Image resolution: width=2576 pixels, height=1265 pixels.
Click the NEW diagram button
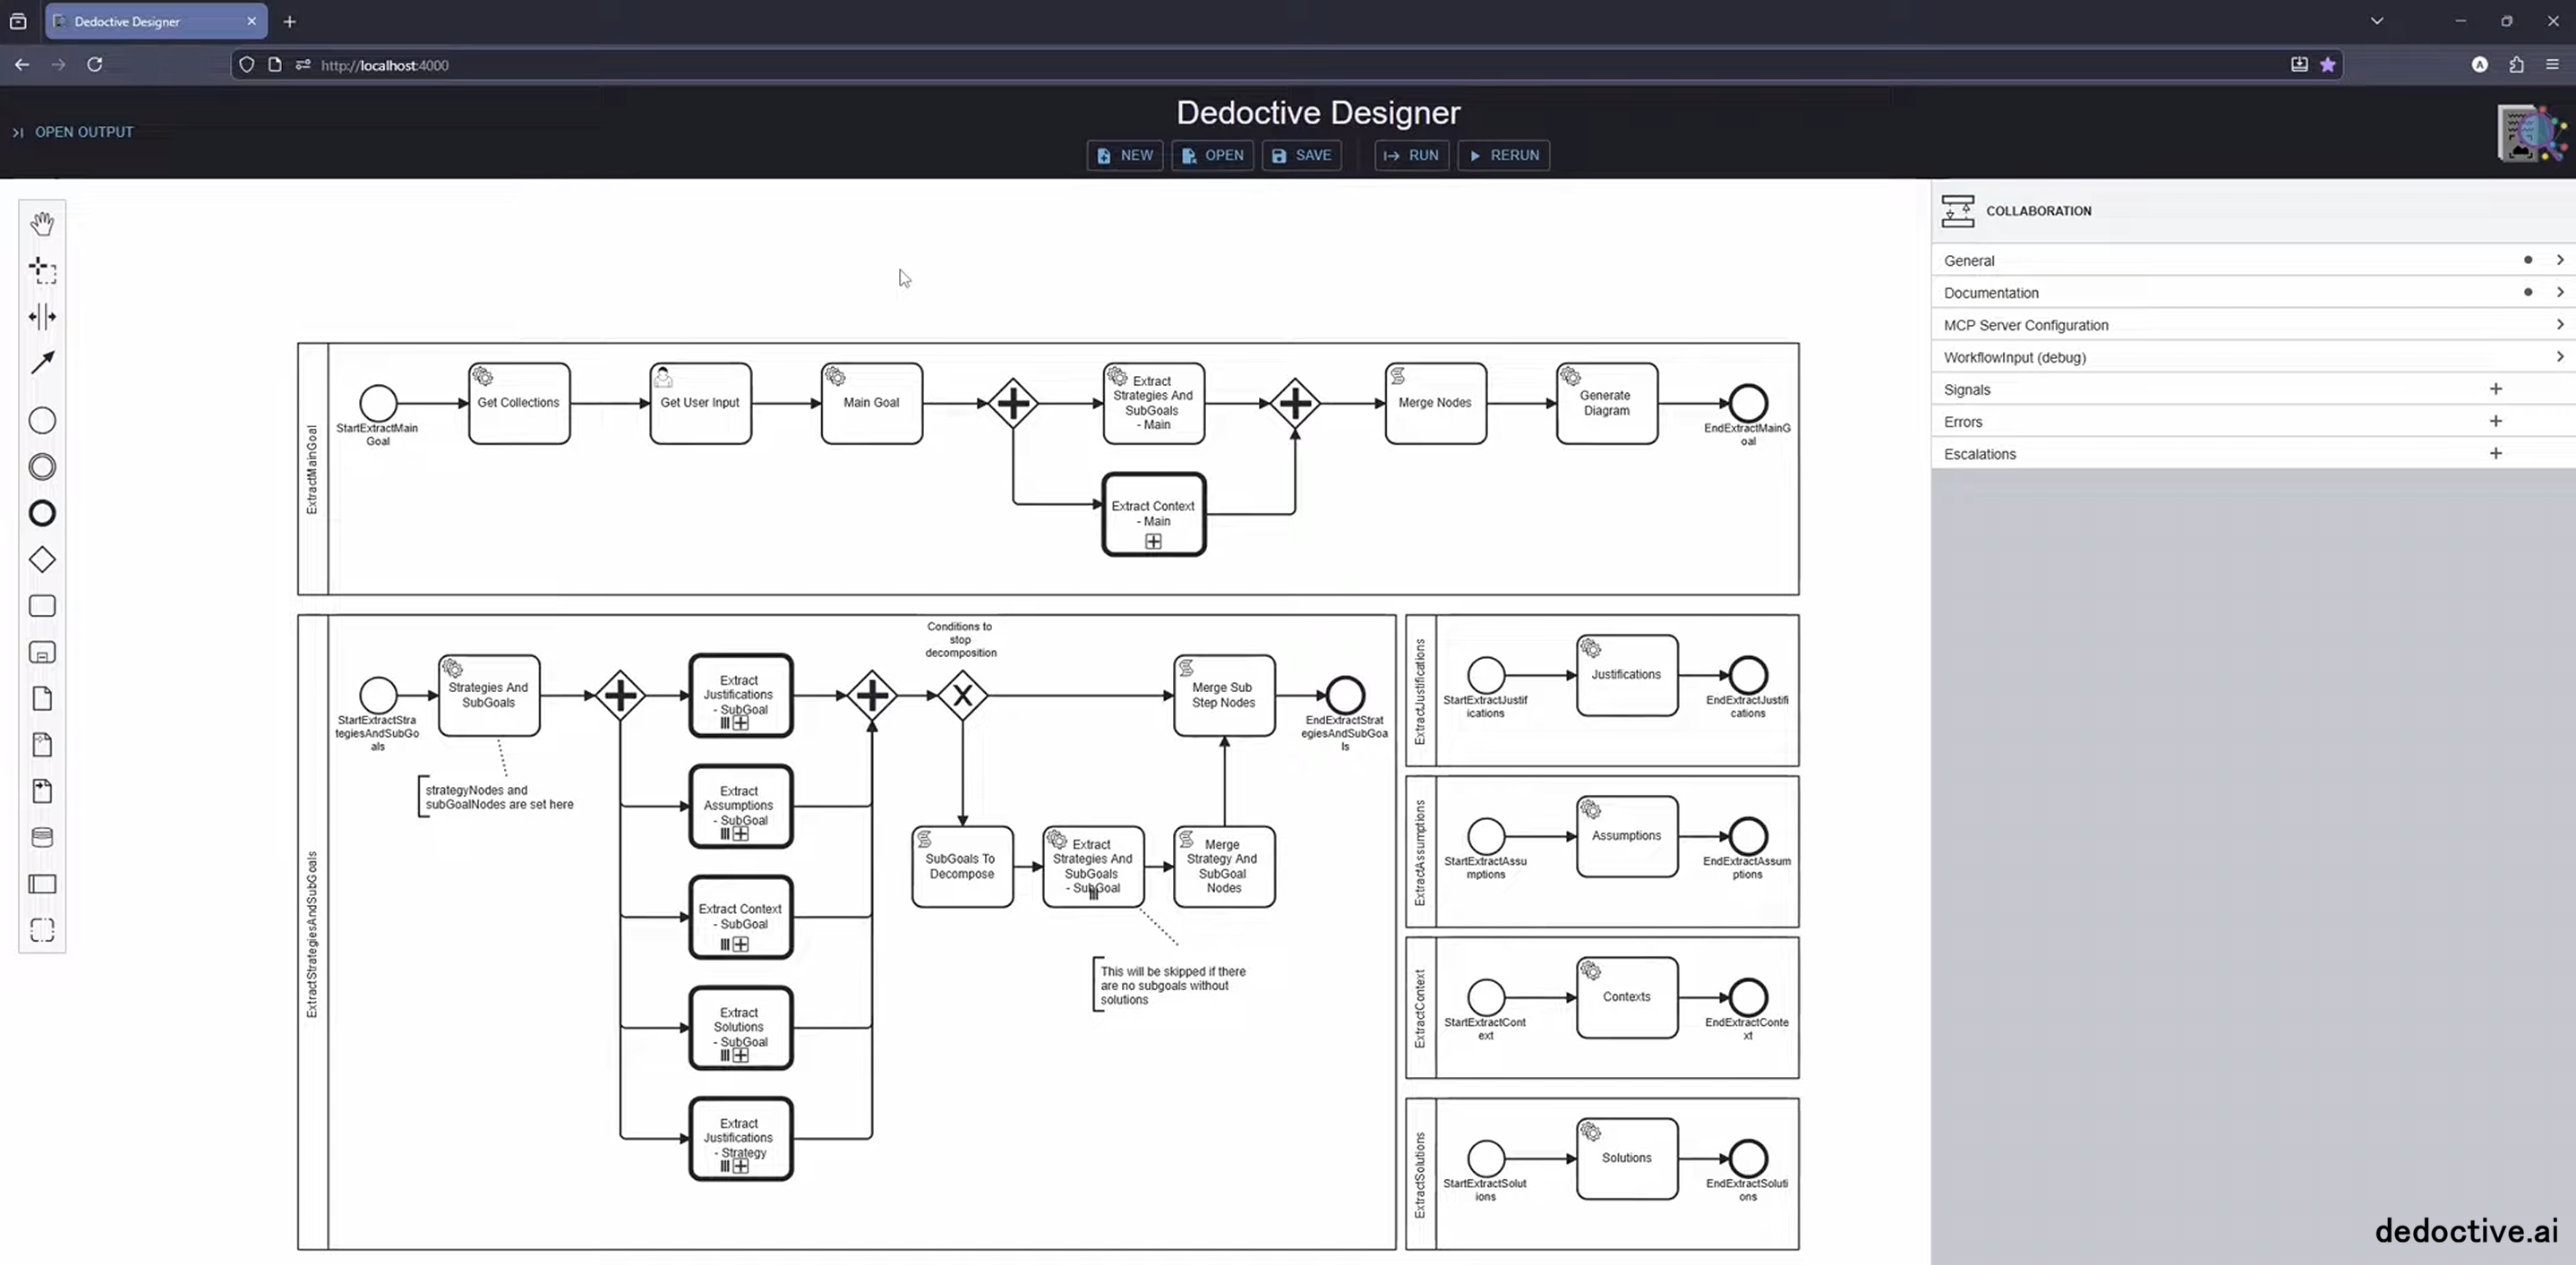(x=1125, y=155)
